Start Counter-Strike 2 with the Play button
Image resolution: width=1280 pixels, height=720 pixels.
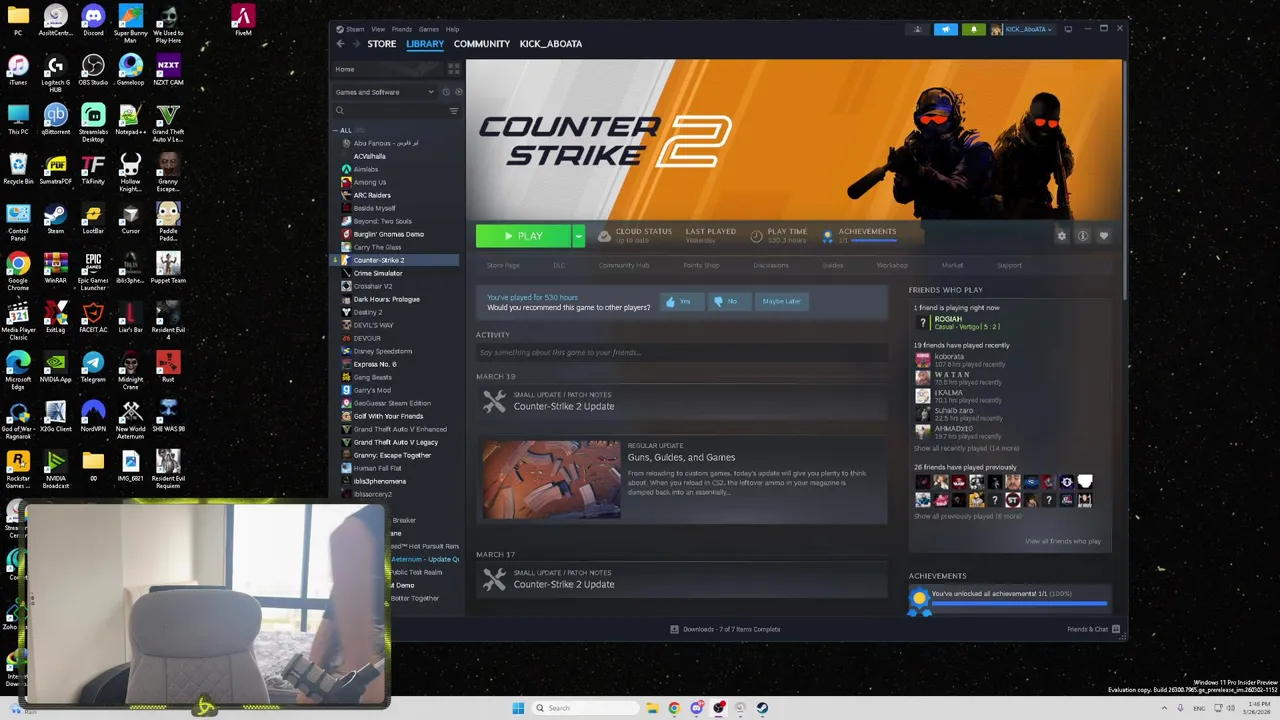(x=523, y=236)
